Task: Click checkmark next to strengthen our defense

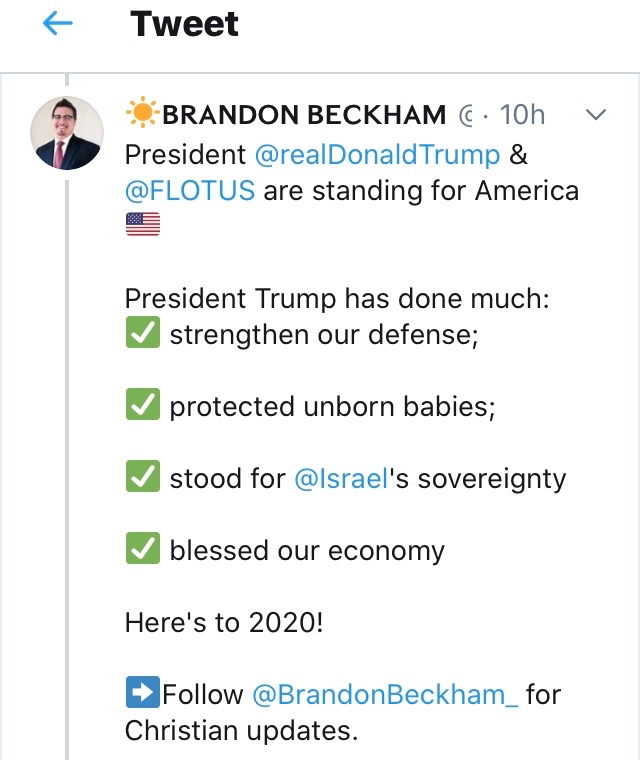Action: (143, 333)
